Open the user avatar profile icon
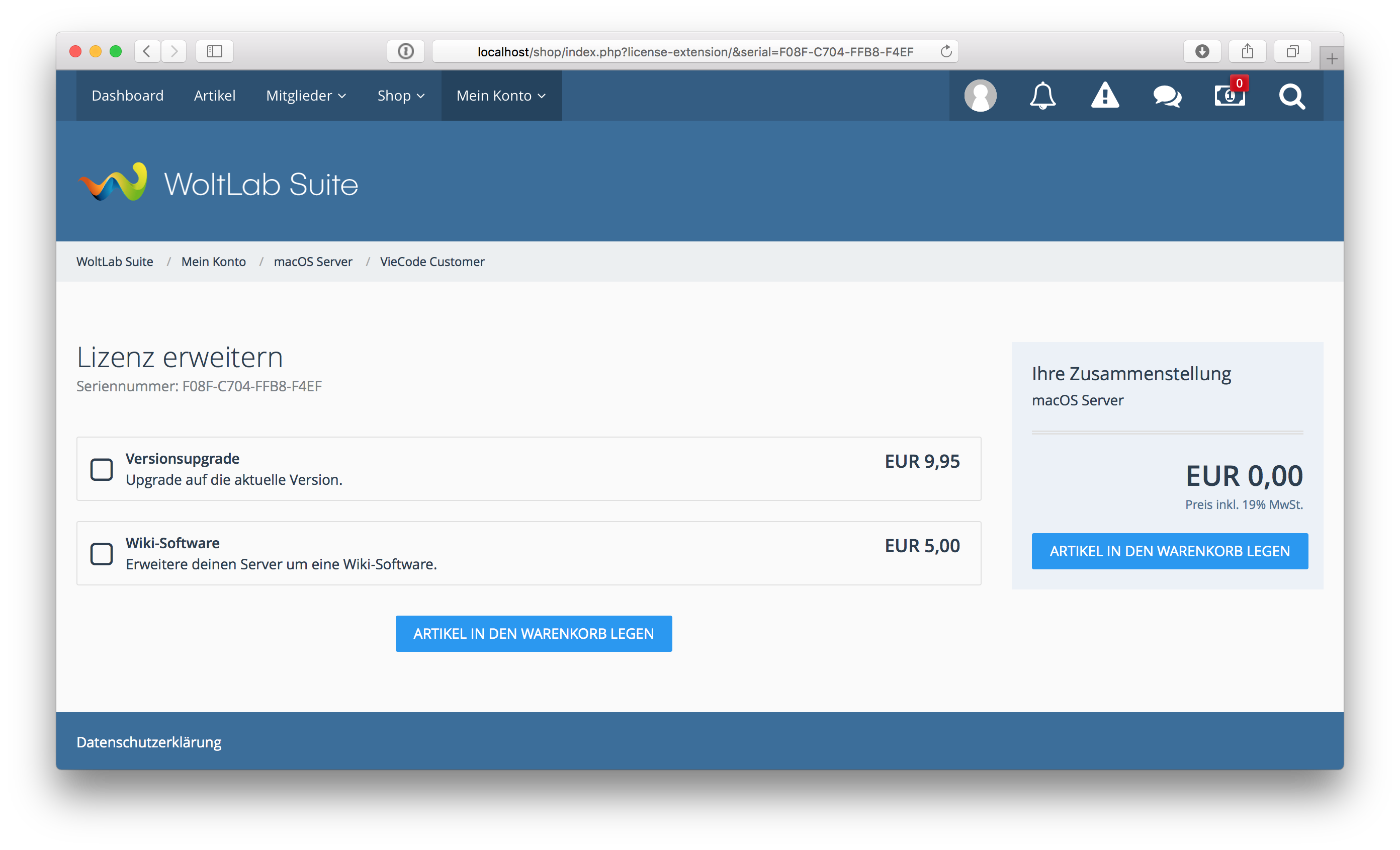The width and height of the screenshot is (1400, 850). (980, 96)
